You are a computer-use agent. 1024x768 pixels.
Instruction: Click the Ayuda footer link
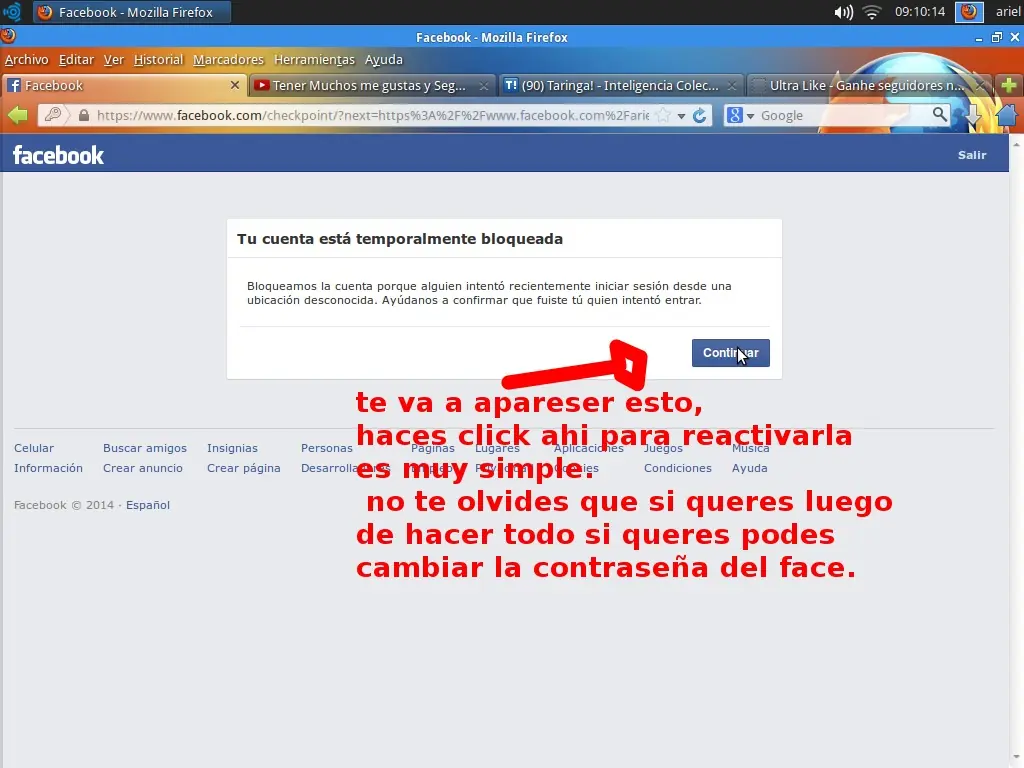749,468
